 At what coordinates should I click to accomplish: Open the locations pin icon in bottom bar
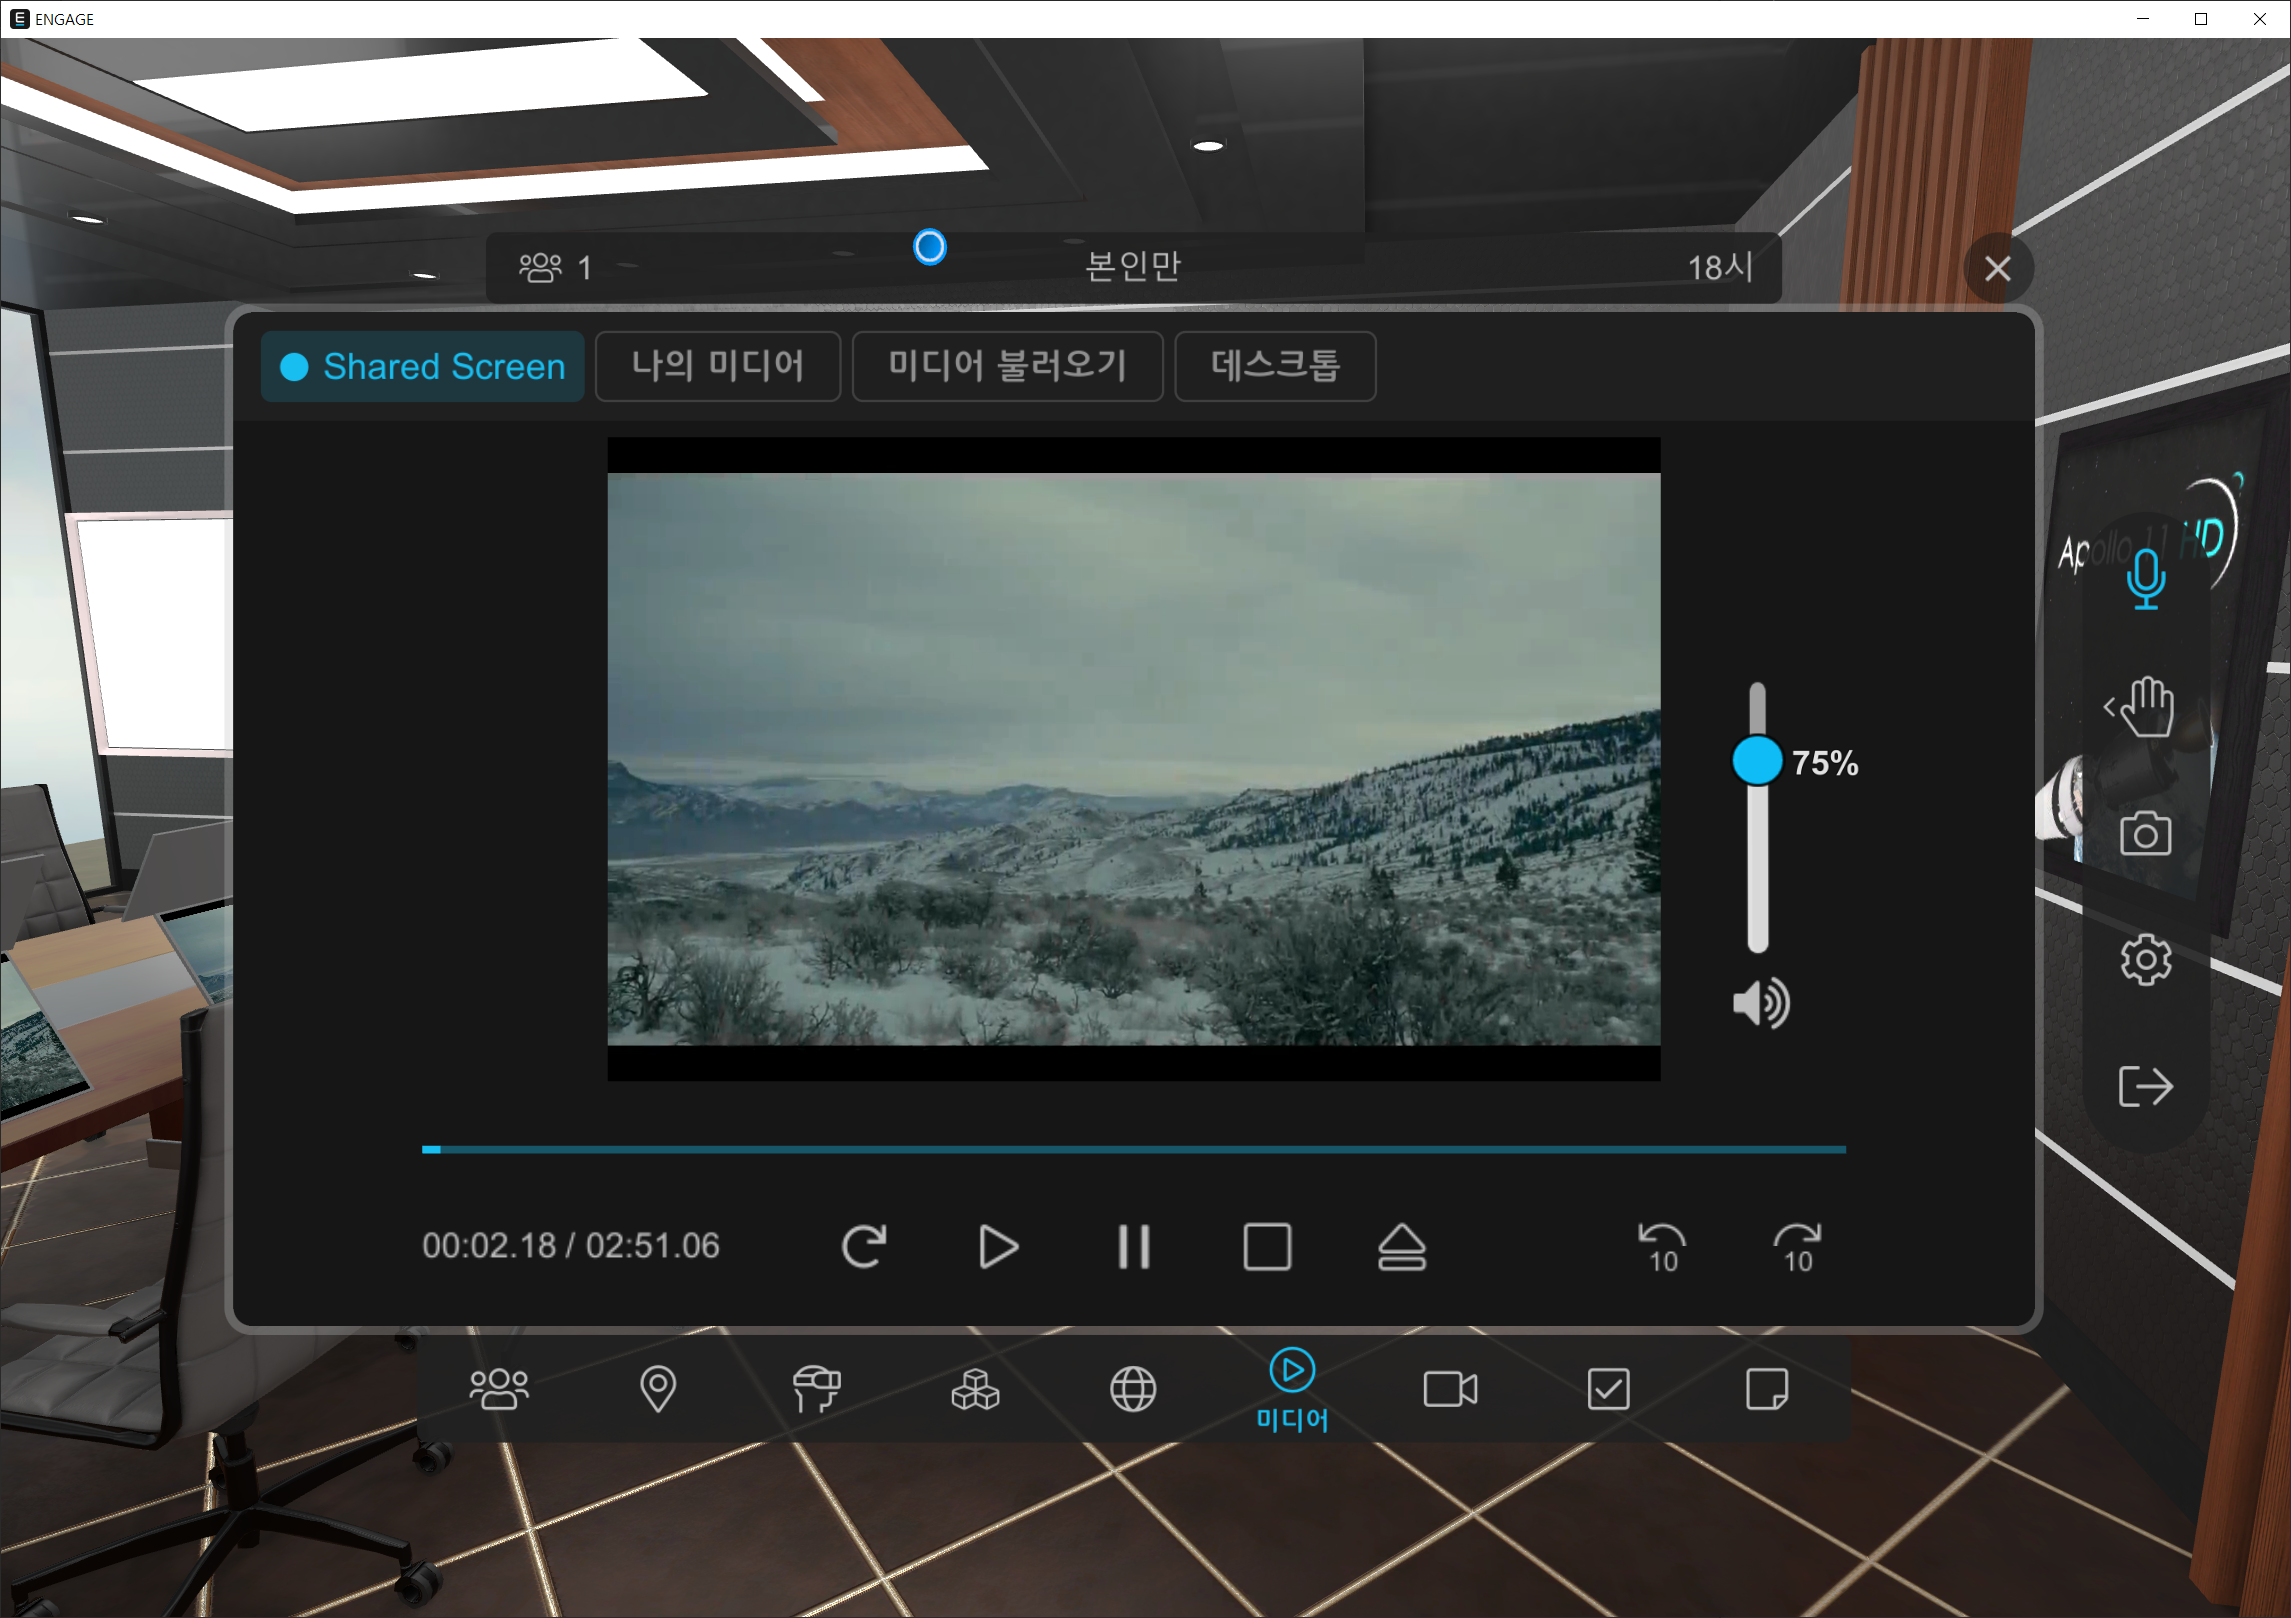click(657, 1389)
